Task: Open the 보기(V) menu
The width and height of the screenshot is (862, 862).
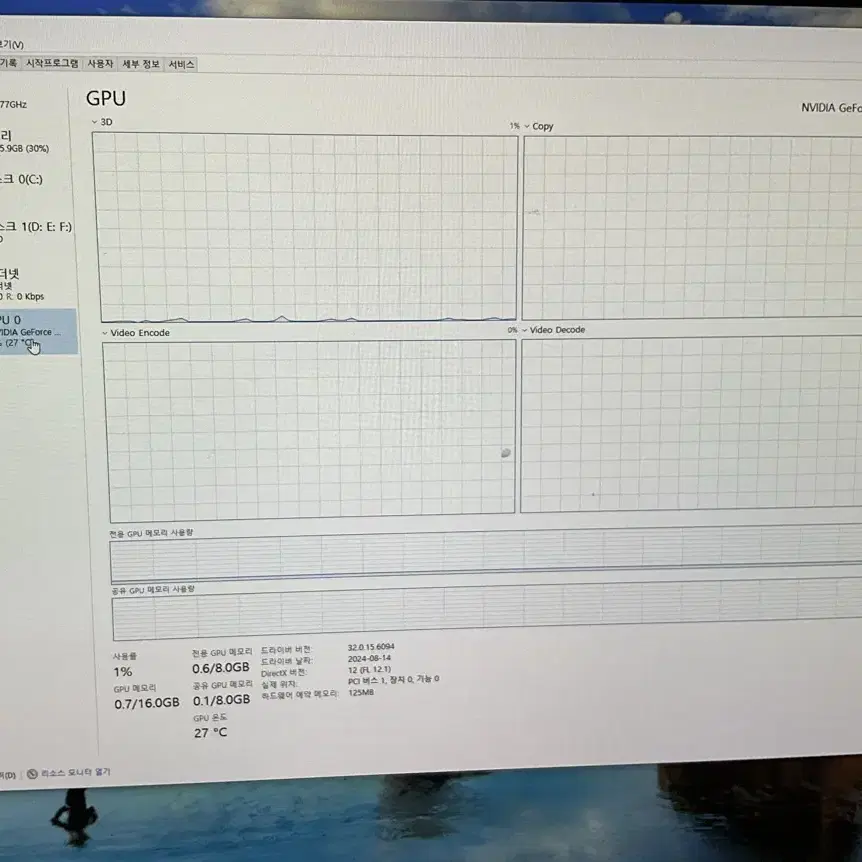Action: 11,44
